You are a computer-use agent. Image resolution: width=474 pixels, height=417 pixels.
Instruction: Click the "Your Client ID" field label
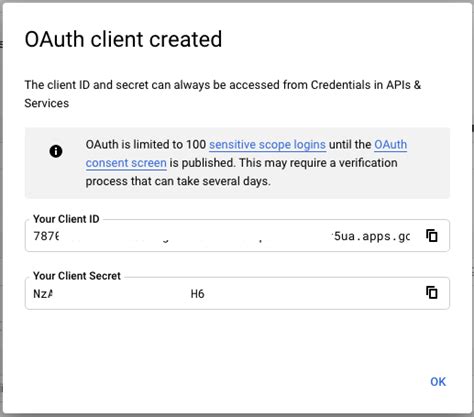(66, 219)
